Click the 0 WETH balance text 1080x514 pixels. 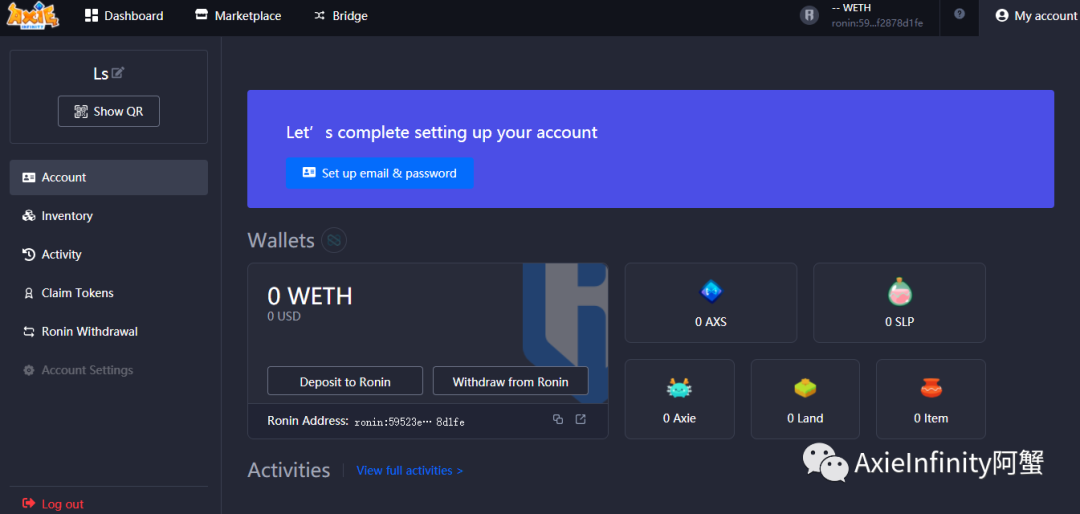click(310, 296)
